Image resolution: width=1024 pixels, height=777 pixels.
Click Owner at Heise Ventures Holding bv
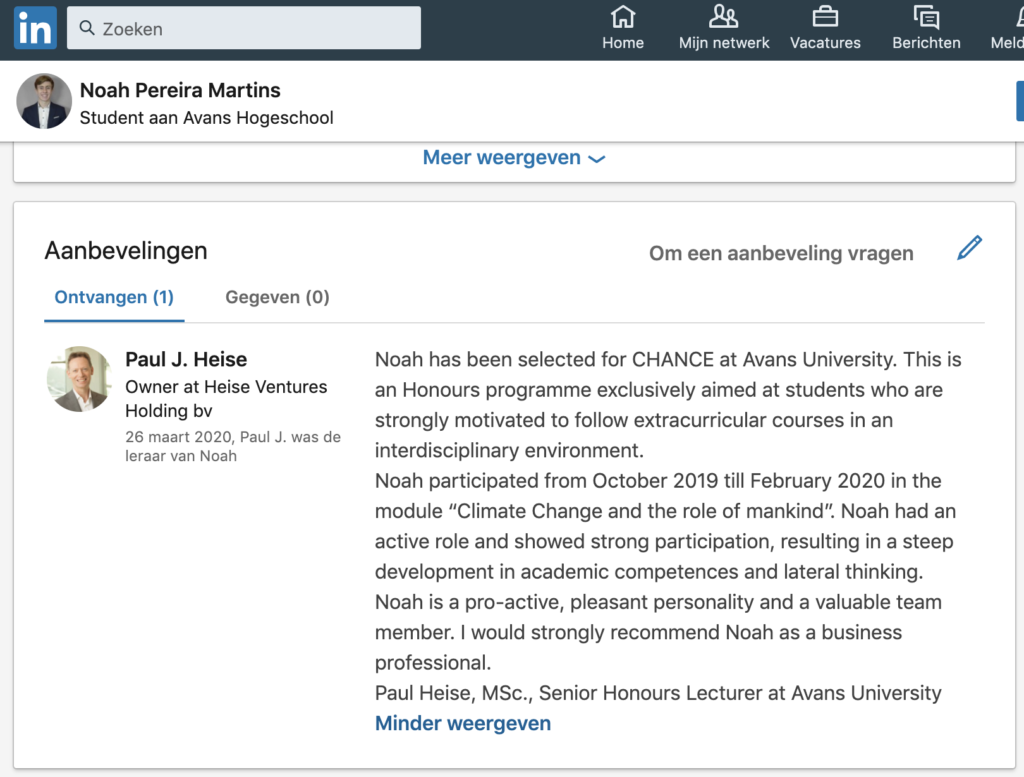(x=226, y=399)
